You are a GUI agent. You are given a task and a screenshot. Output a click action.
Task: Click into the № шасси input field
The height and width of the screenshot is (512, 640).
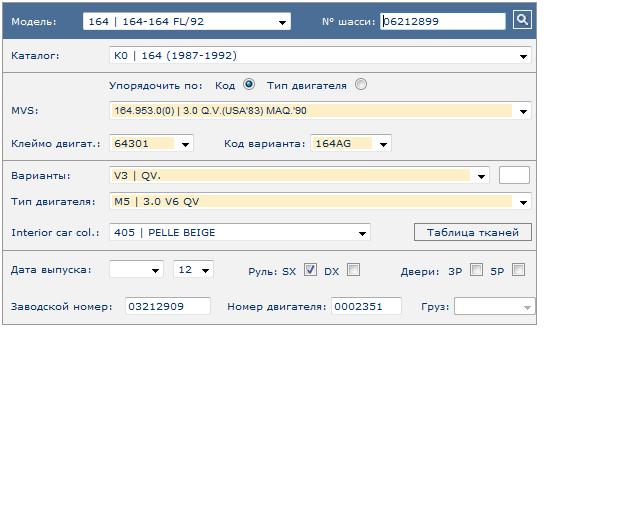(x=443, y=21)
